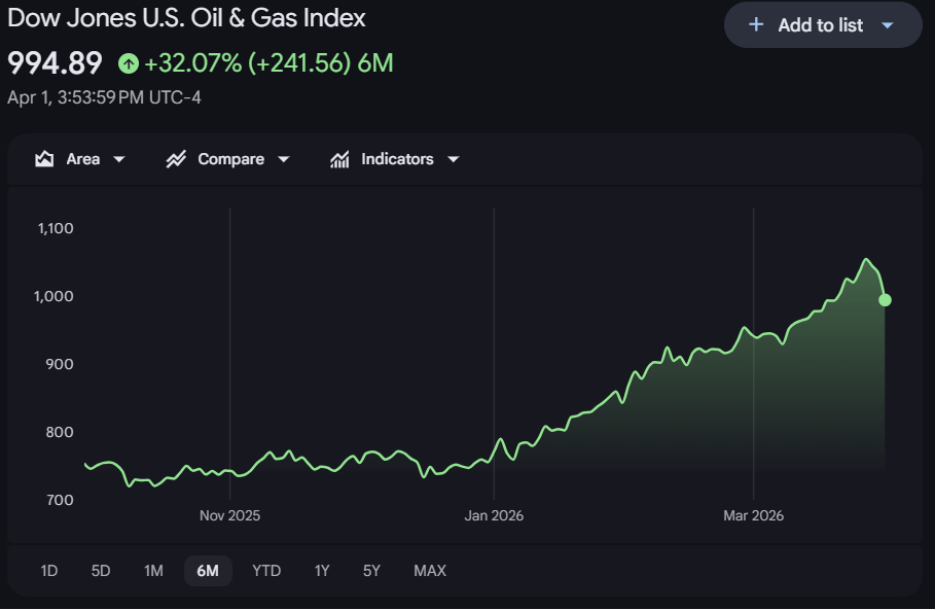
Task: Click the plus icon in Add to list
Action: click(x=756, y=25)
